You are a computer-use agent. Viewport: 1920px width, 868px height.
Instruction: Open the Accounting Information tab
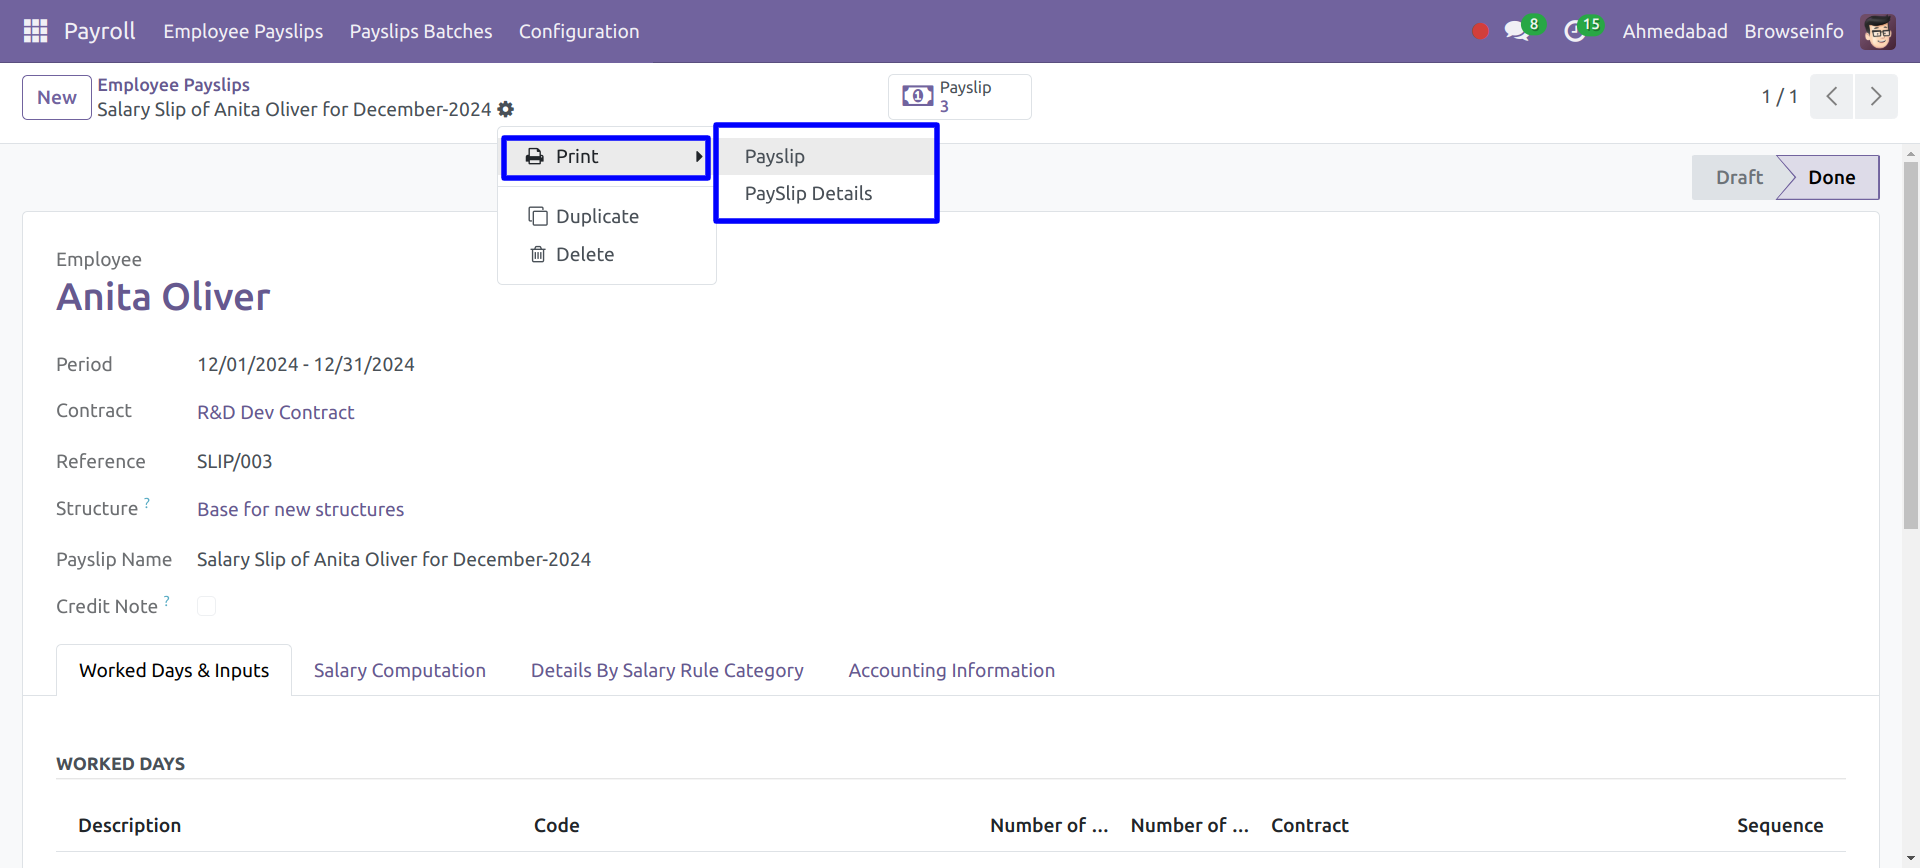tap(951, 671)
